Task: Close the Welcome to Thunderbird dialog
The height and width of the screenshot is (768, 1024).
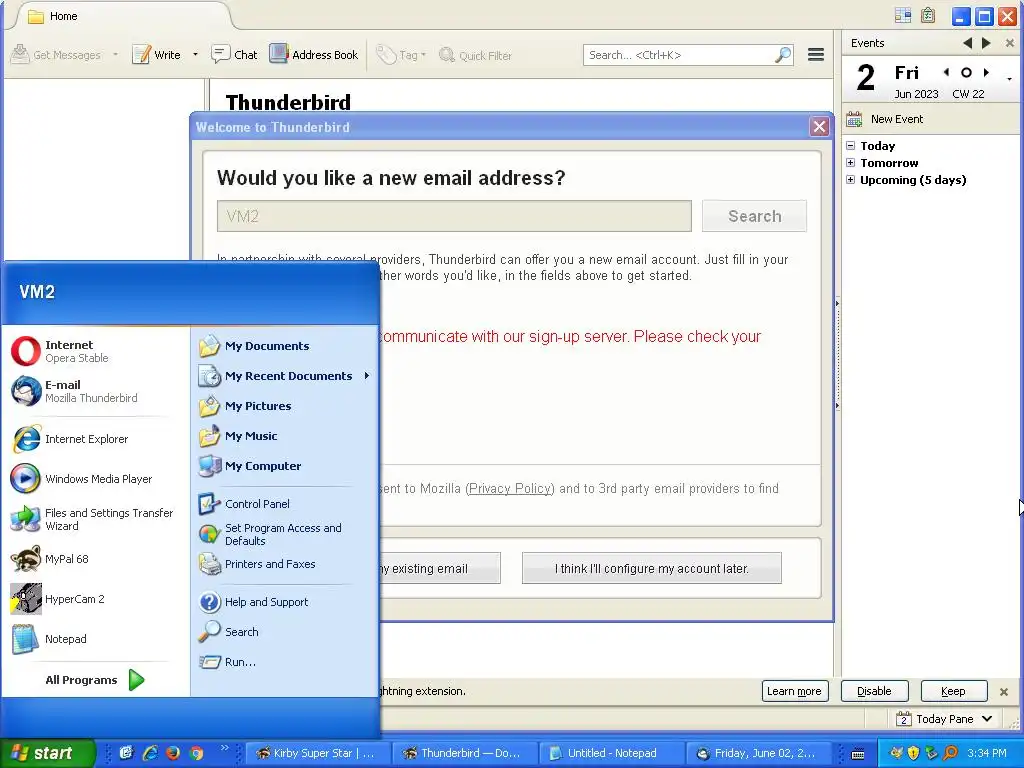Action: [819, 127]
